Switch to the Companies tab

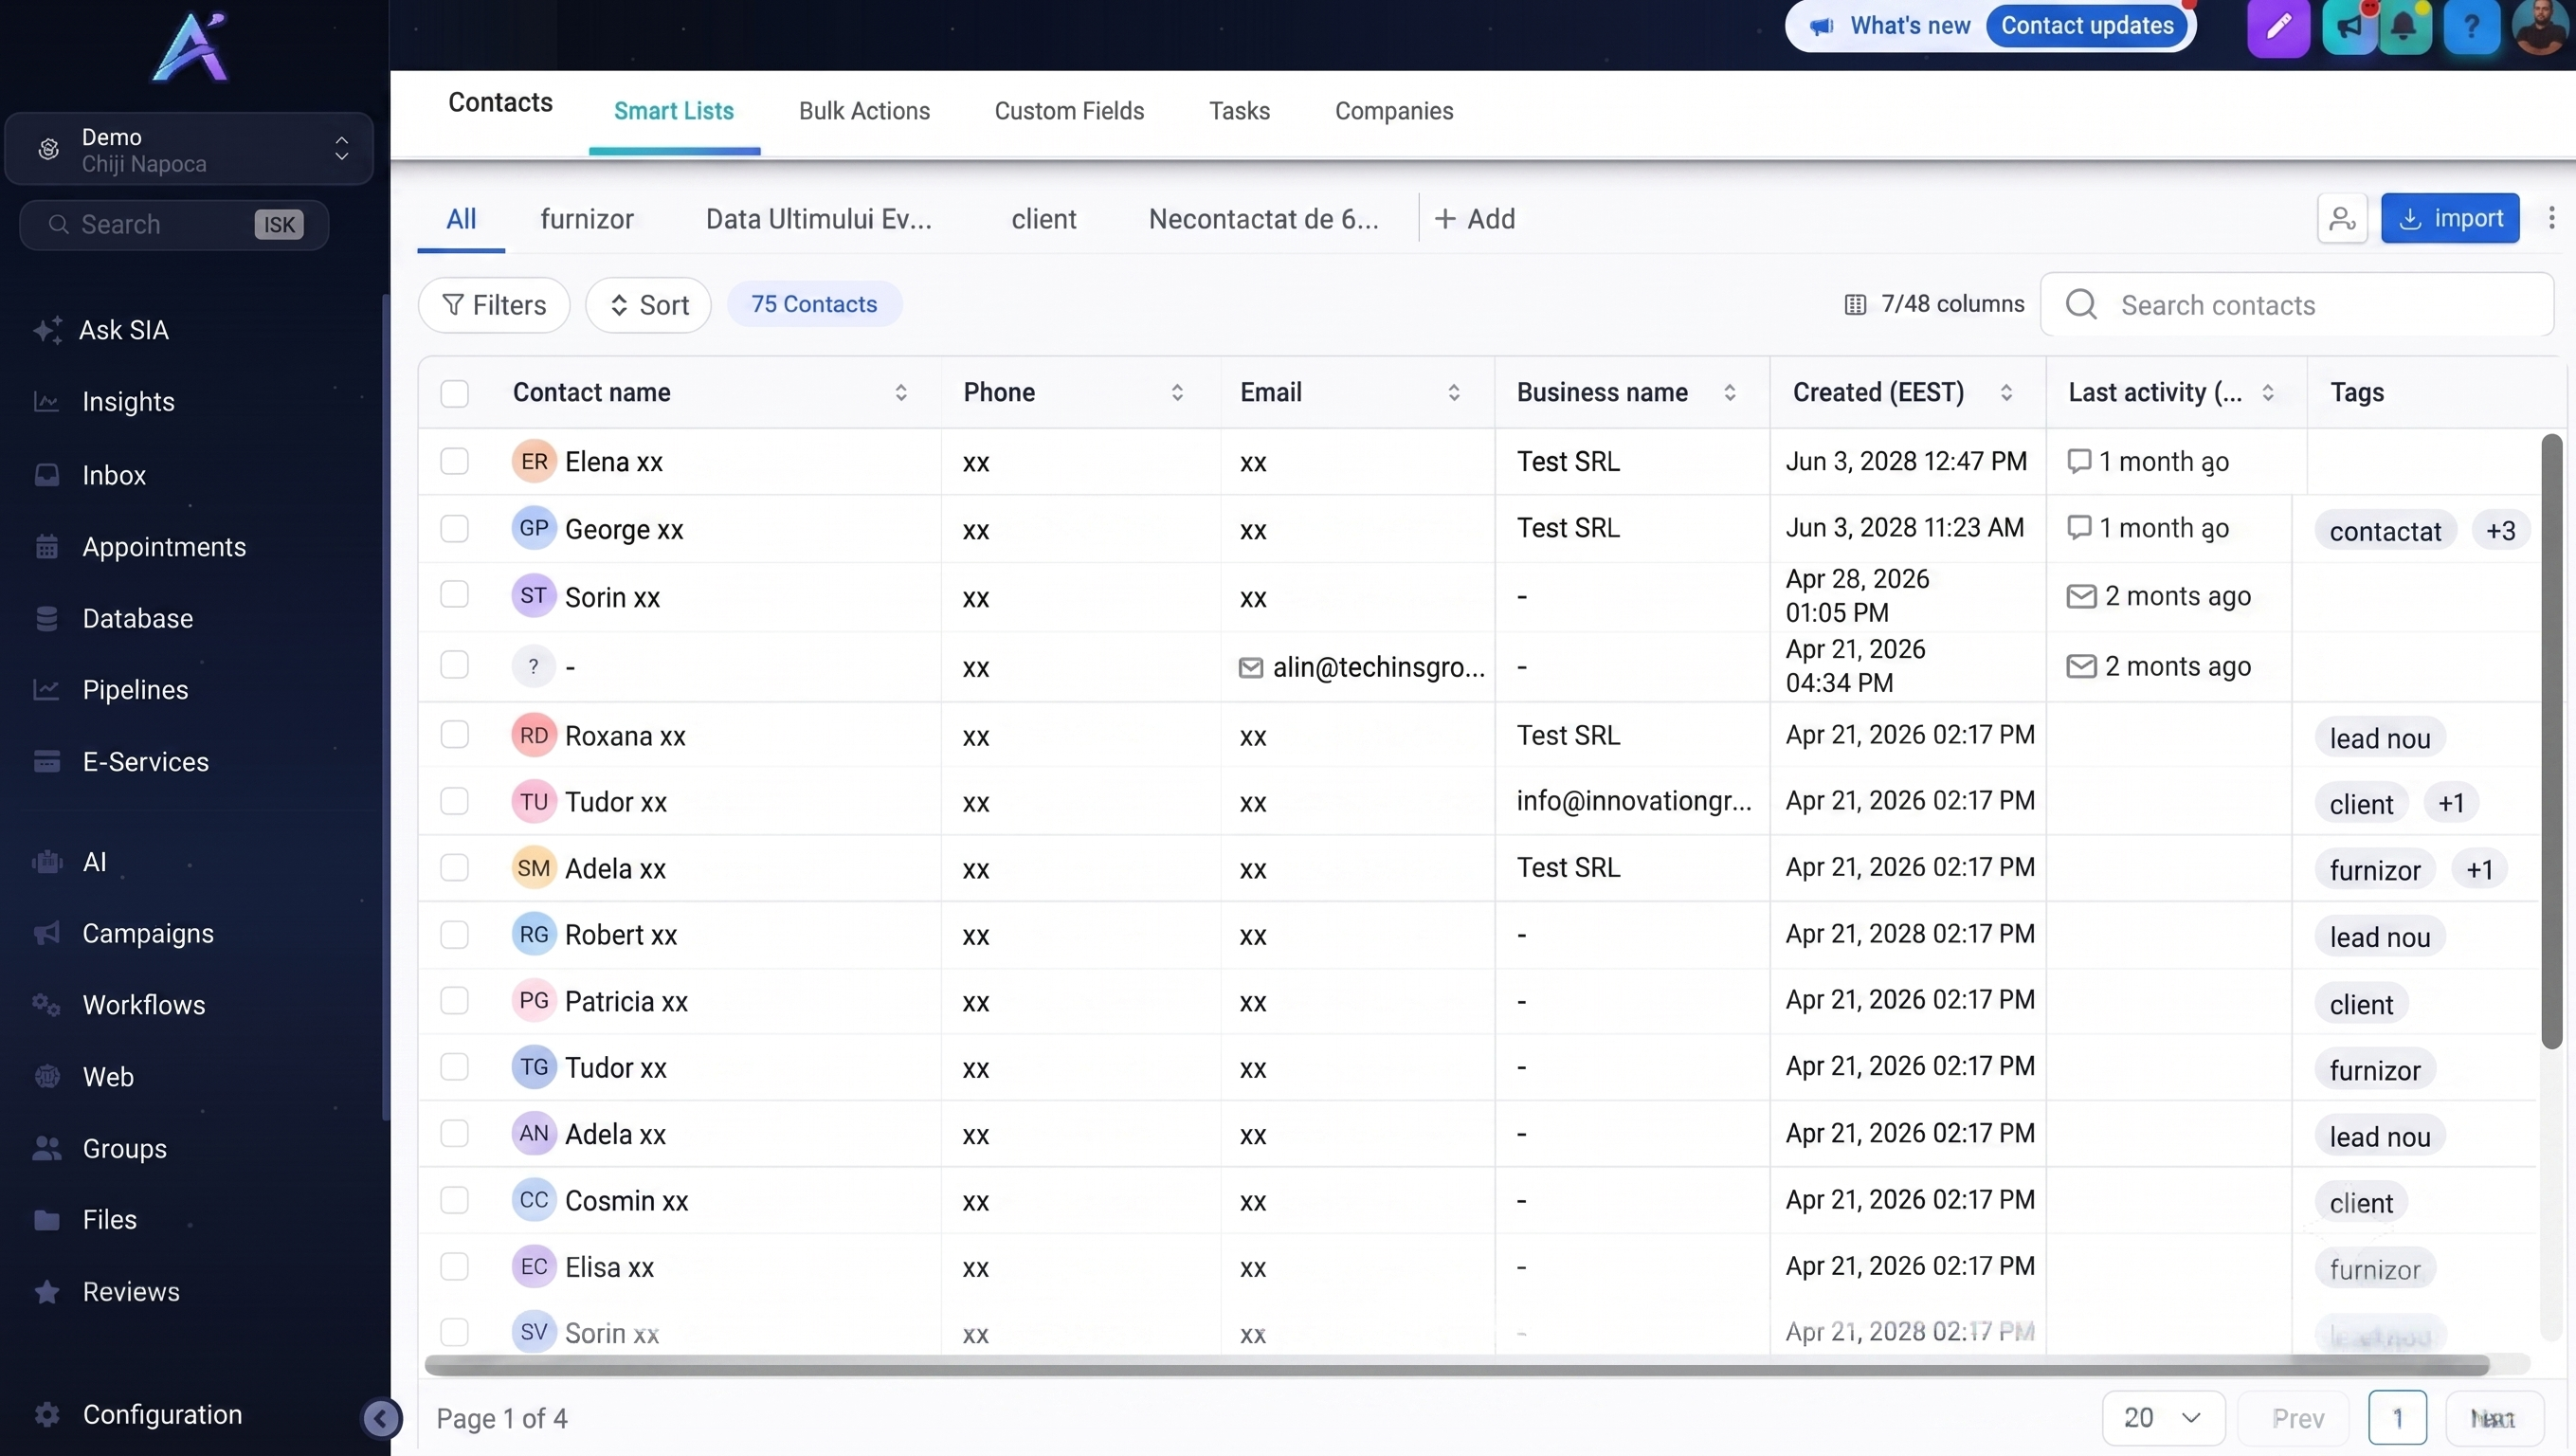[x=1394, y=111]
